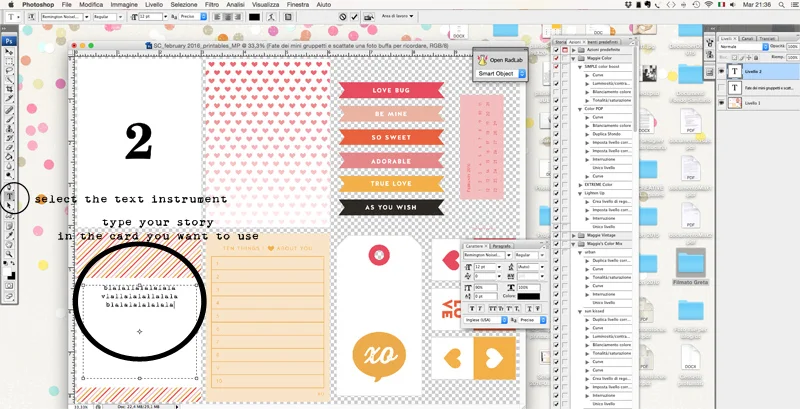Click the Opacità field in Livelli panel
The width and height of the screenshot is (800, 409).
pyautogui.click(x=792, y=46)
